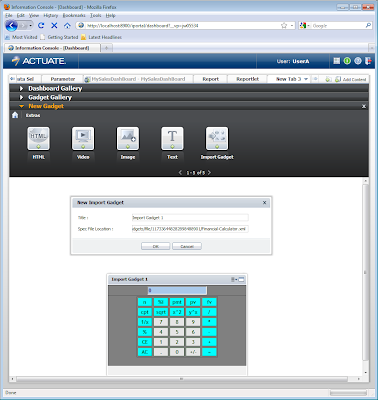378x400 pixels.
Task: Click the Actuate logo
Action: (x=39, y=61)
